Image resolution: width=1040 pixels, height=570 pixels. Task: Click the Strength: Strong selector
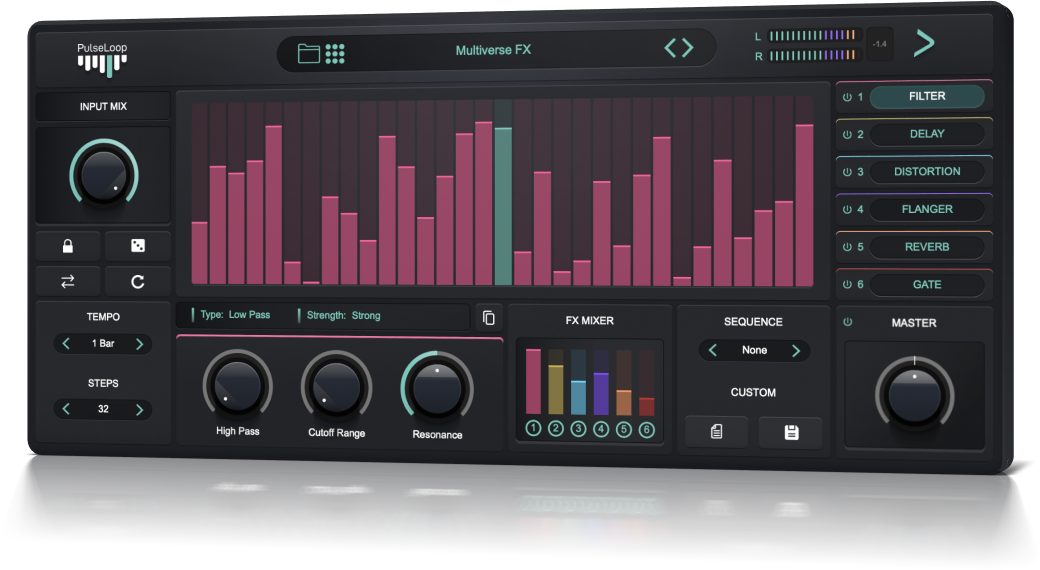point(341,315)
